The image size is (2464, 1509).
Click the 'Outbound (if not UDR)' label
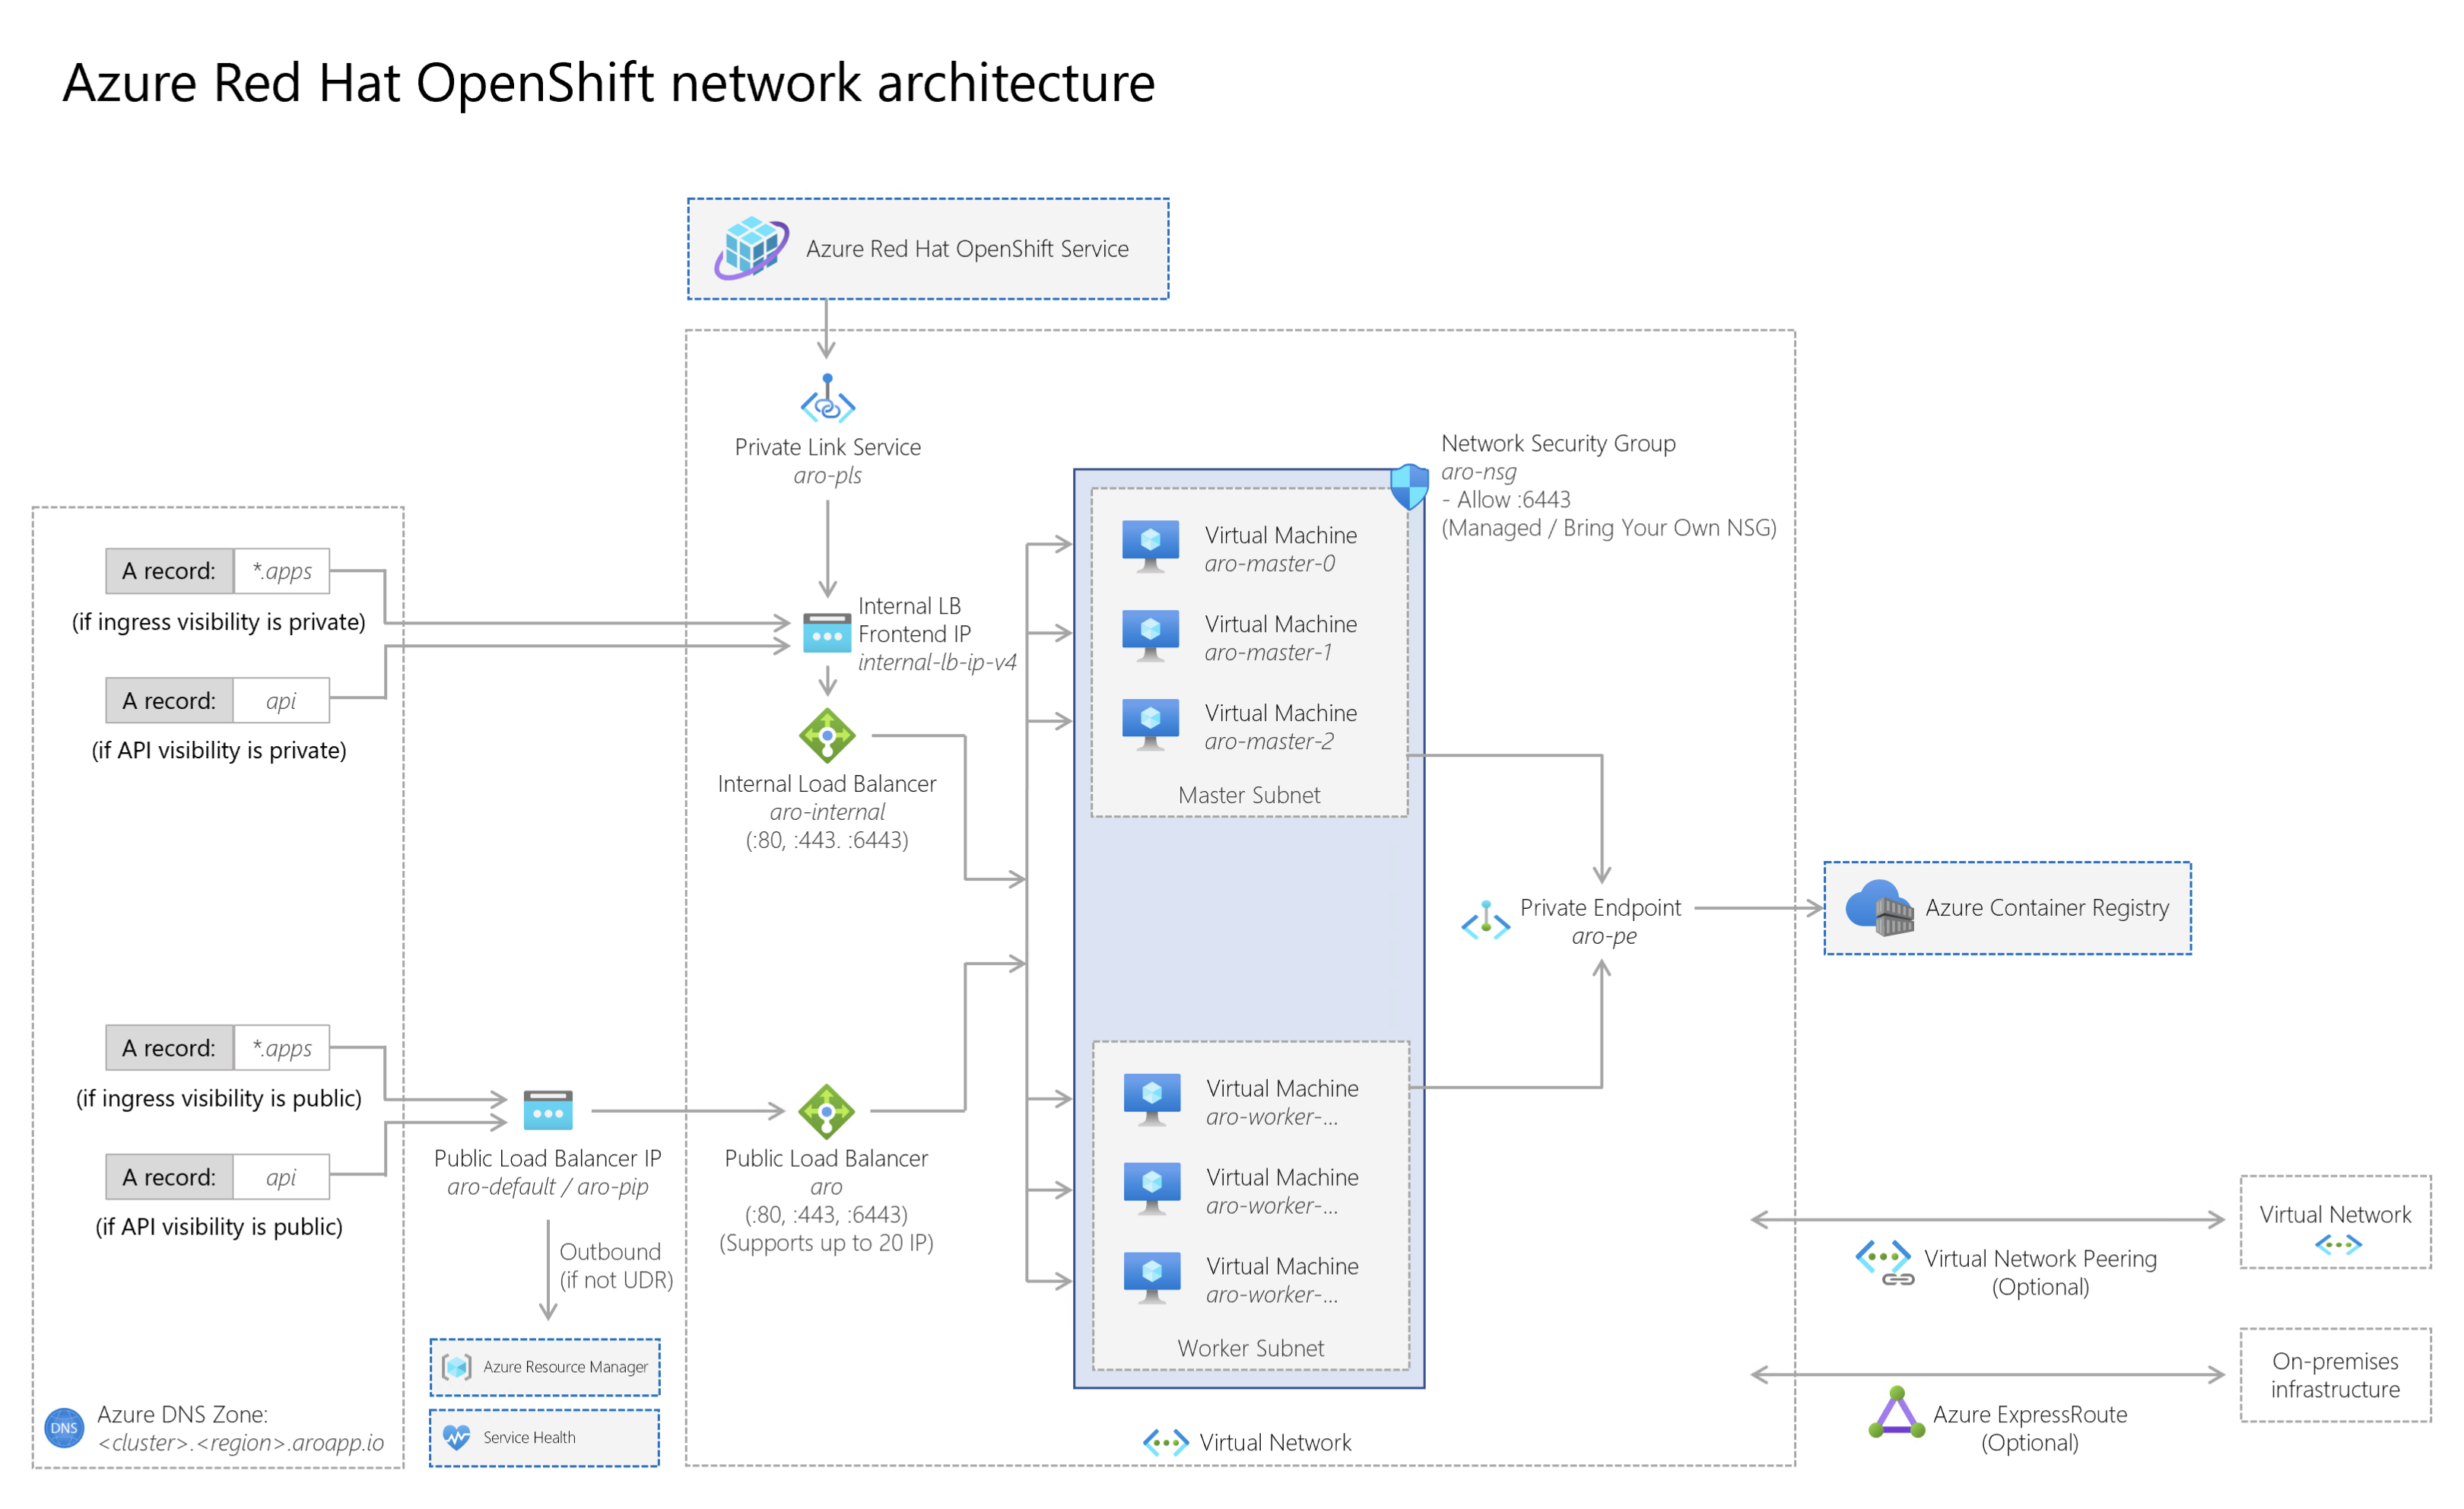616,1266
